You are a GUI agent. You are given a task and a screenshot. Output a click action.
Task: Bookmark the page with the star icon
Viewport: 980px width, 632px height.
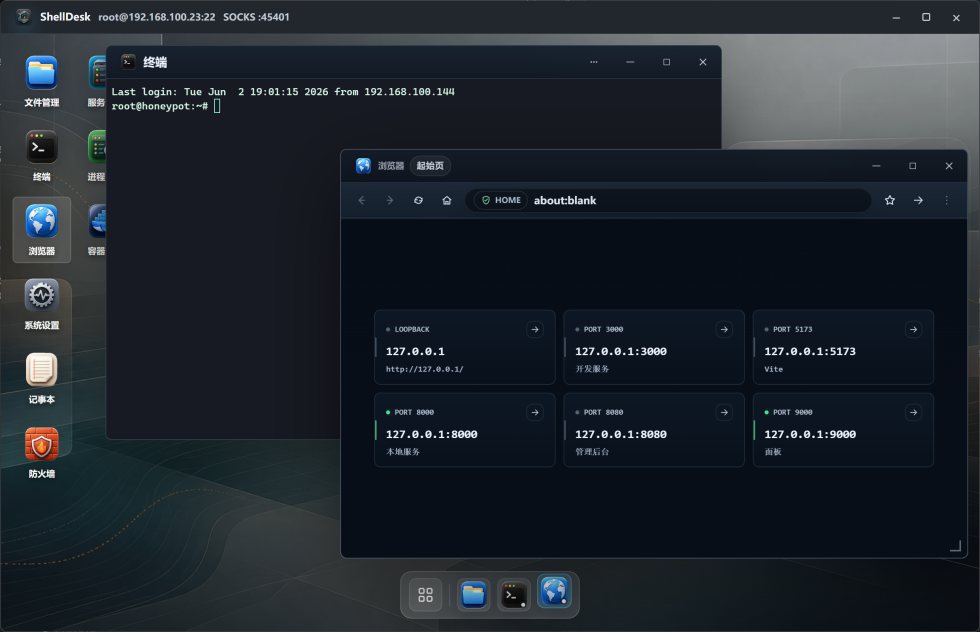[890, 200]
